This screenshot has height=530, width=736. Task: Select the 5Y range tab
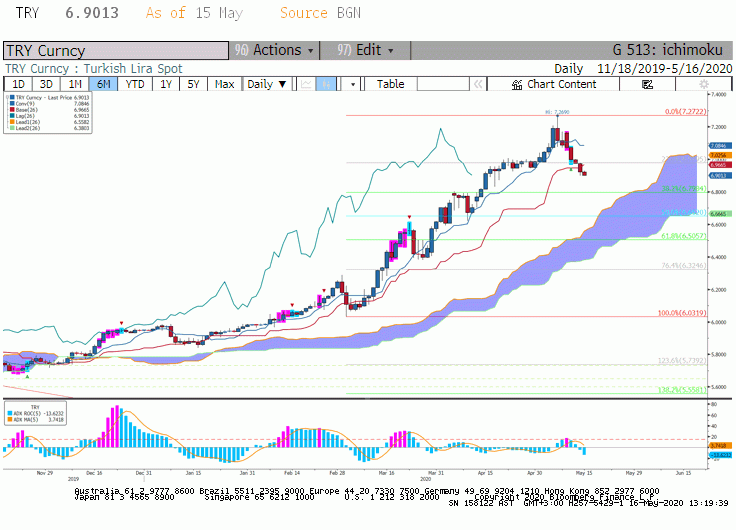[x=193, y=84]
